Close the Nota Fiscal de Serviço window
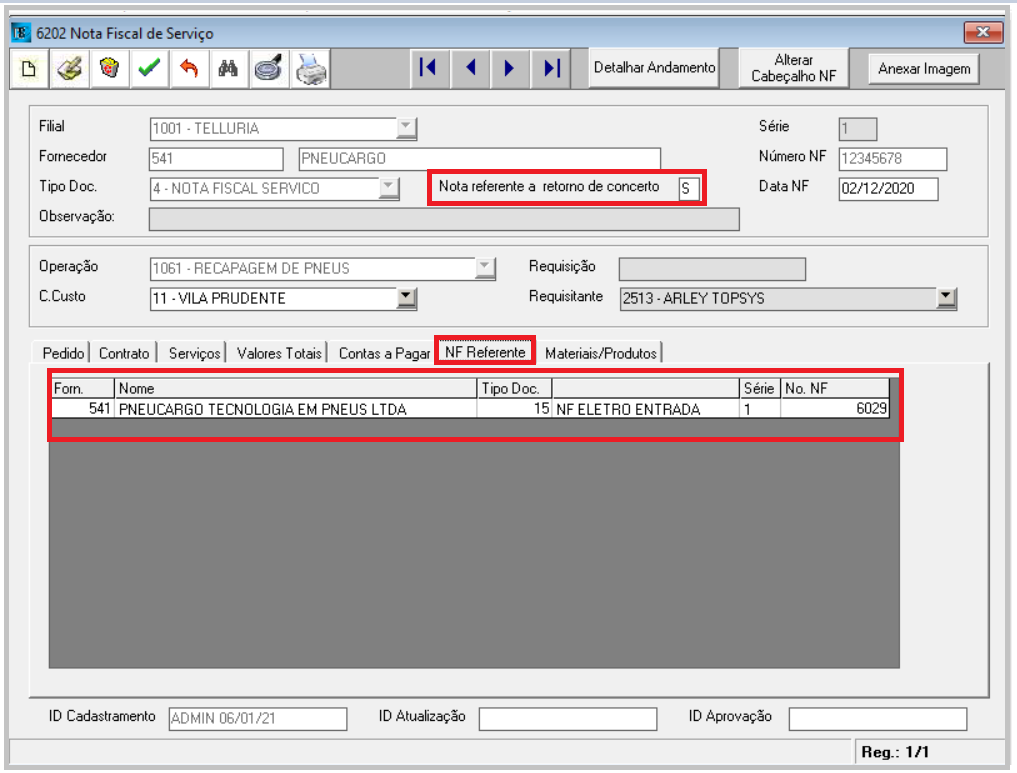 coord(983,32)
